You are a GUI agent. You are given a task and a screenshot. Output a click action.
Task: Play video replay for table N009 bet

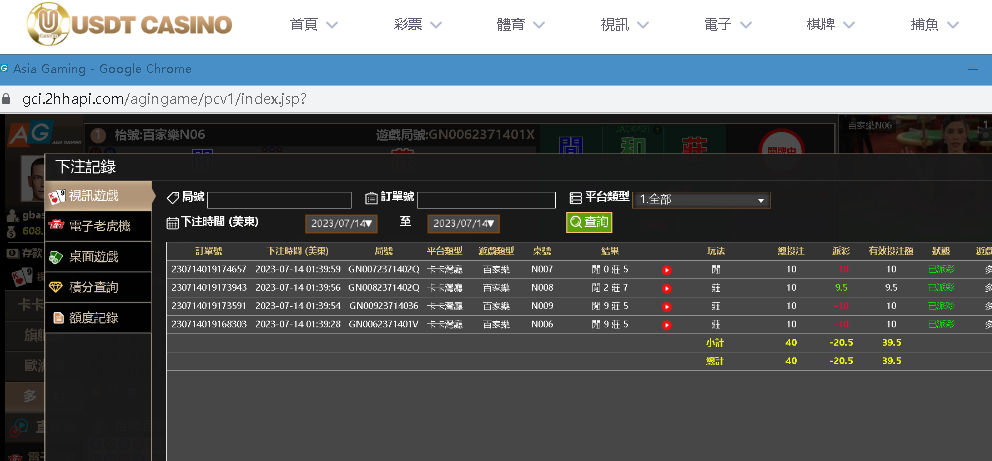666,306
